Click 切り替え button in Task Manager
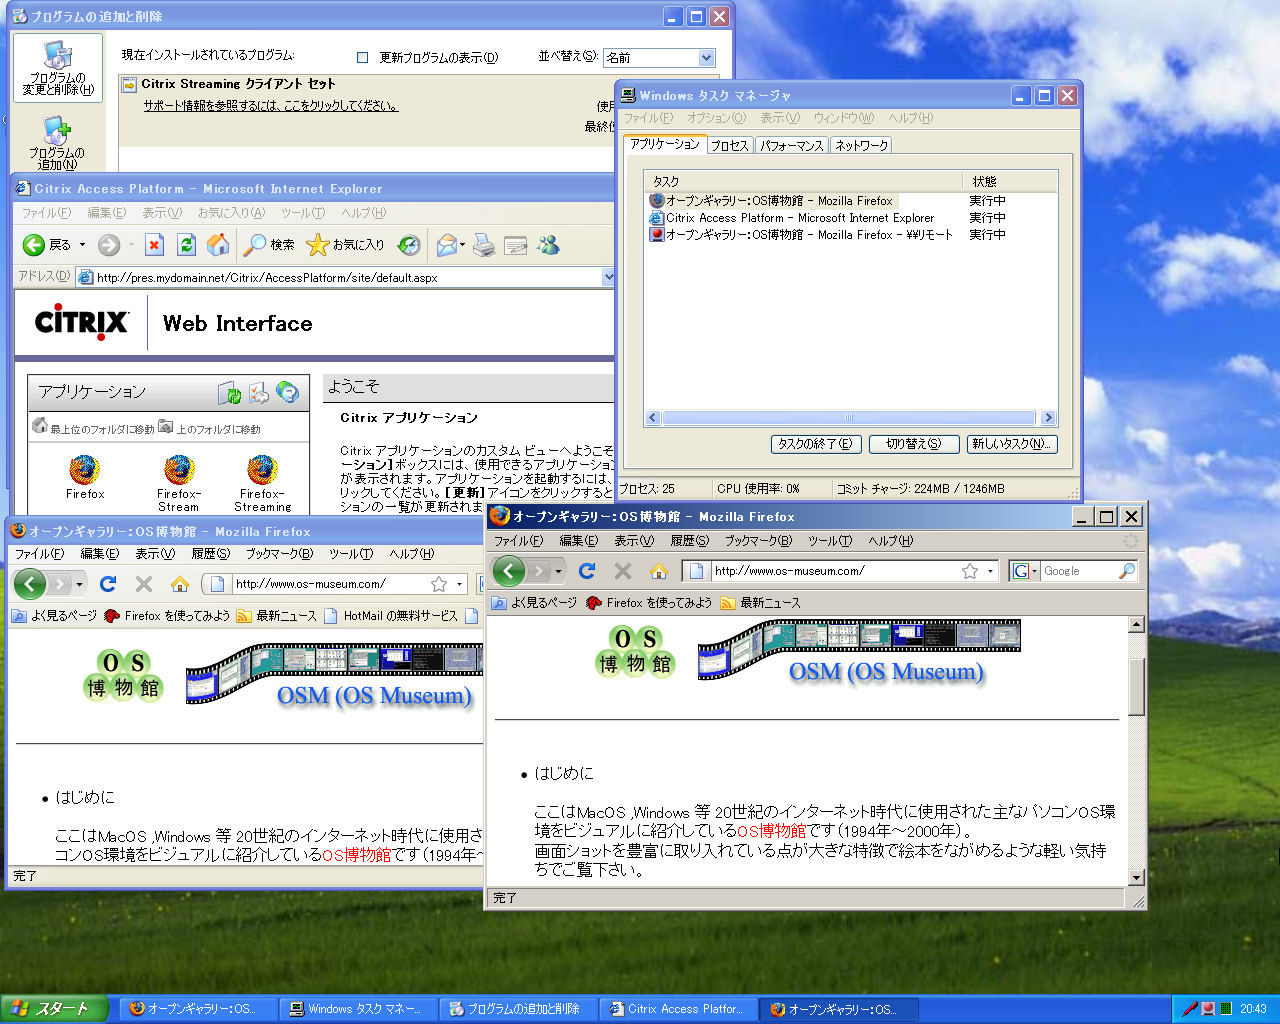The height and width of the screenshot is (1024, 1280). pyautogui.click(x=913, y=444)
